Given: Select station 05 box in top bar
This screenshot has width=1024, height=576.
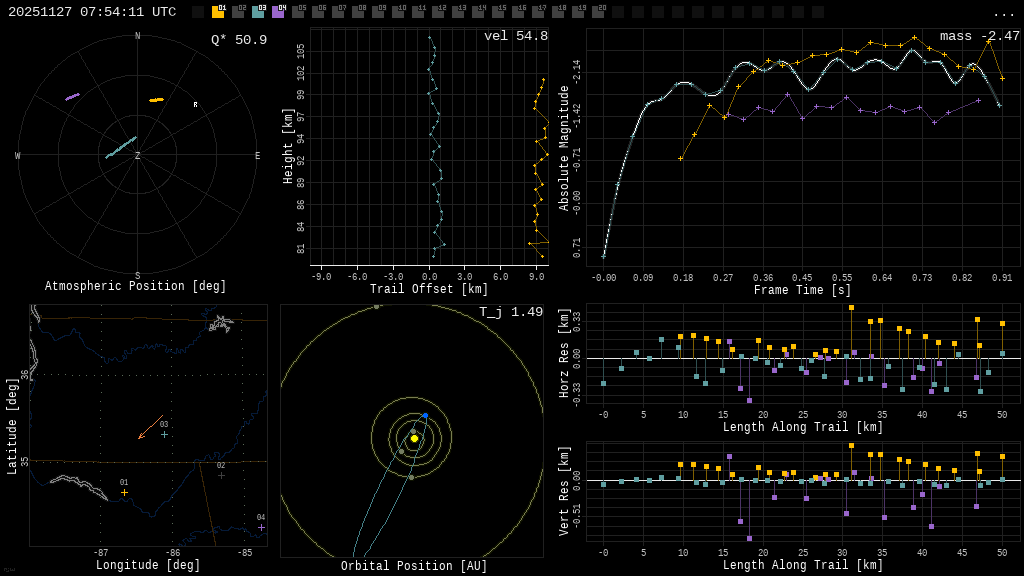Looking at the screenshot, I should 298,12.
